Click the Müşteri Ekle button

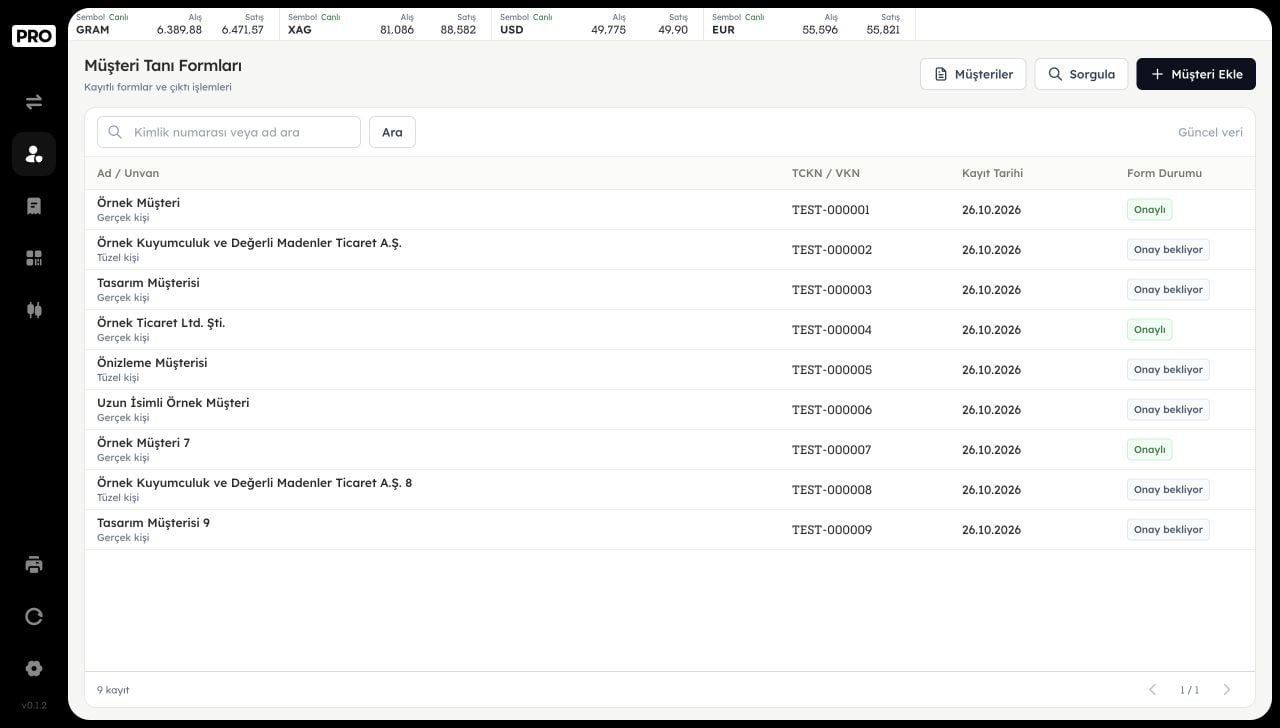pyautogui.click(x=1196, y=74)
